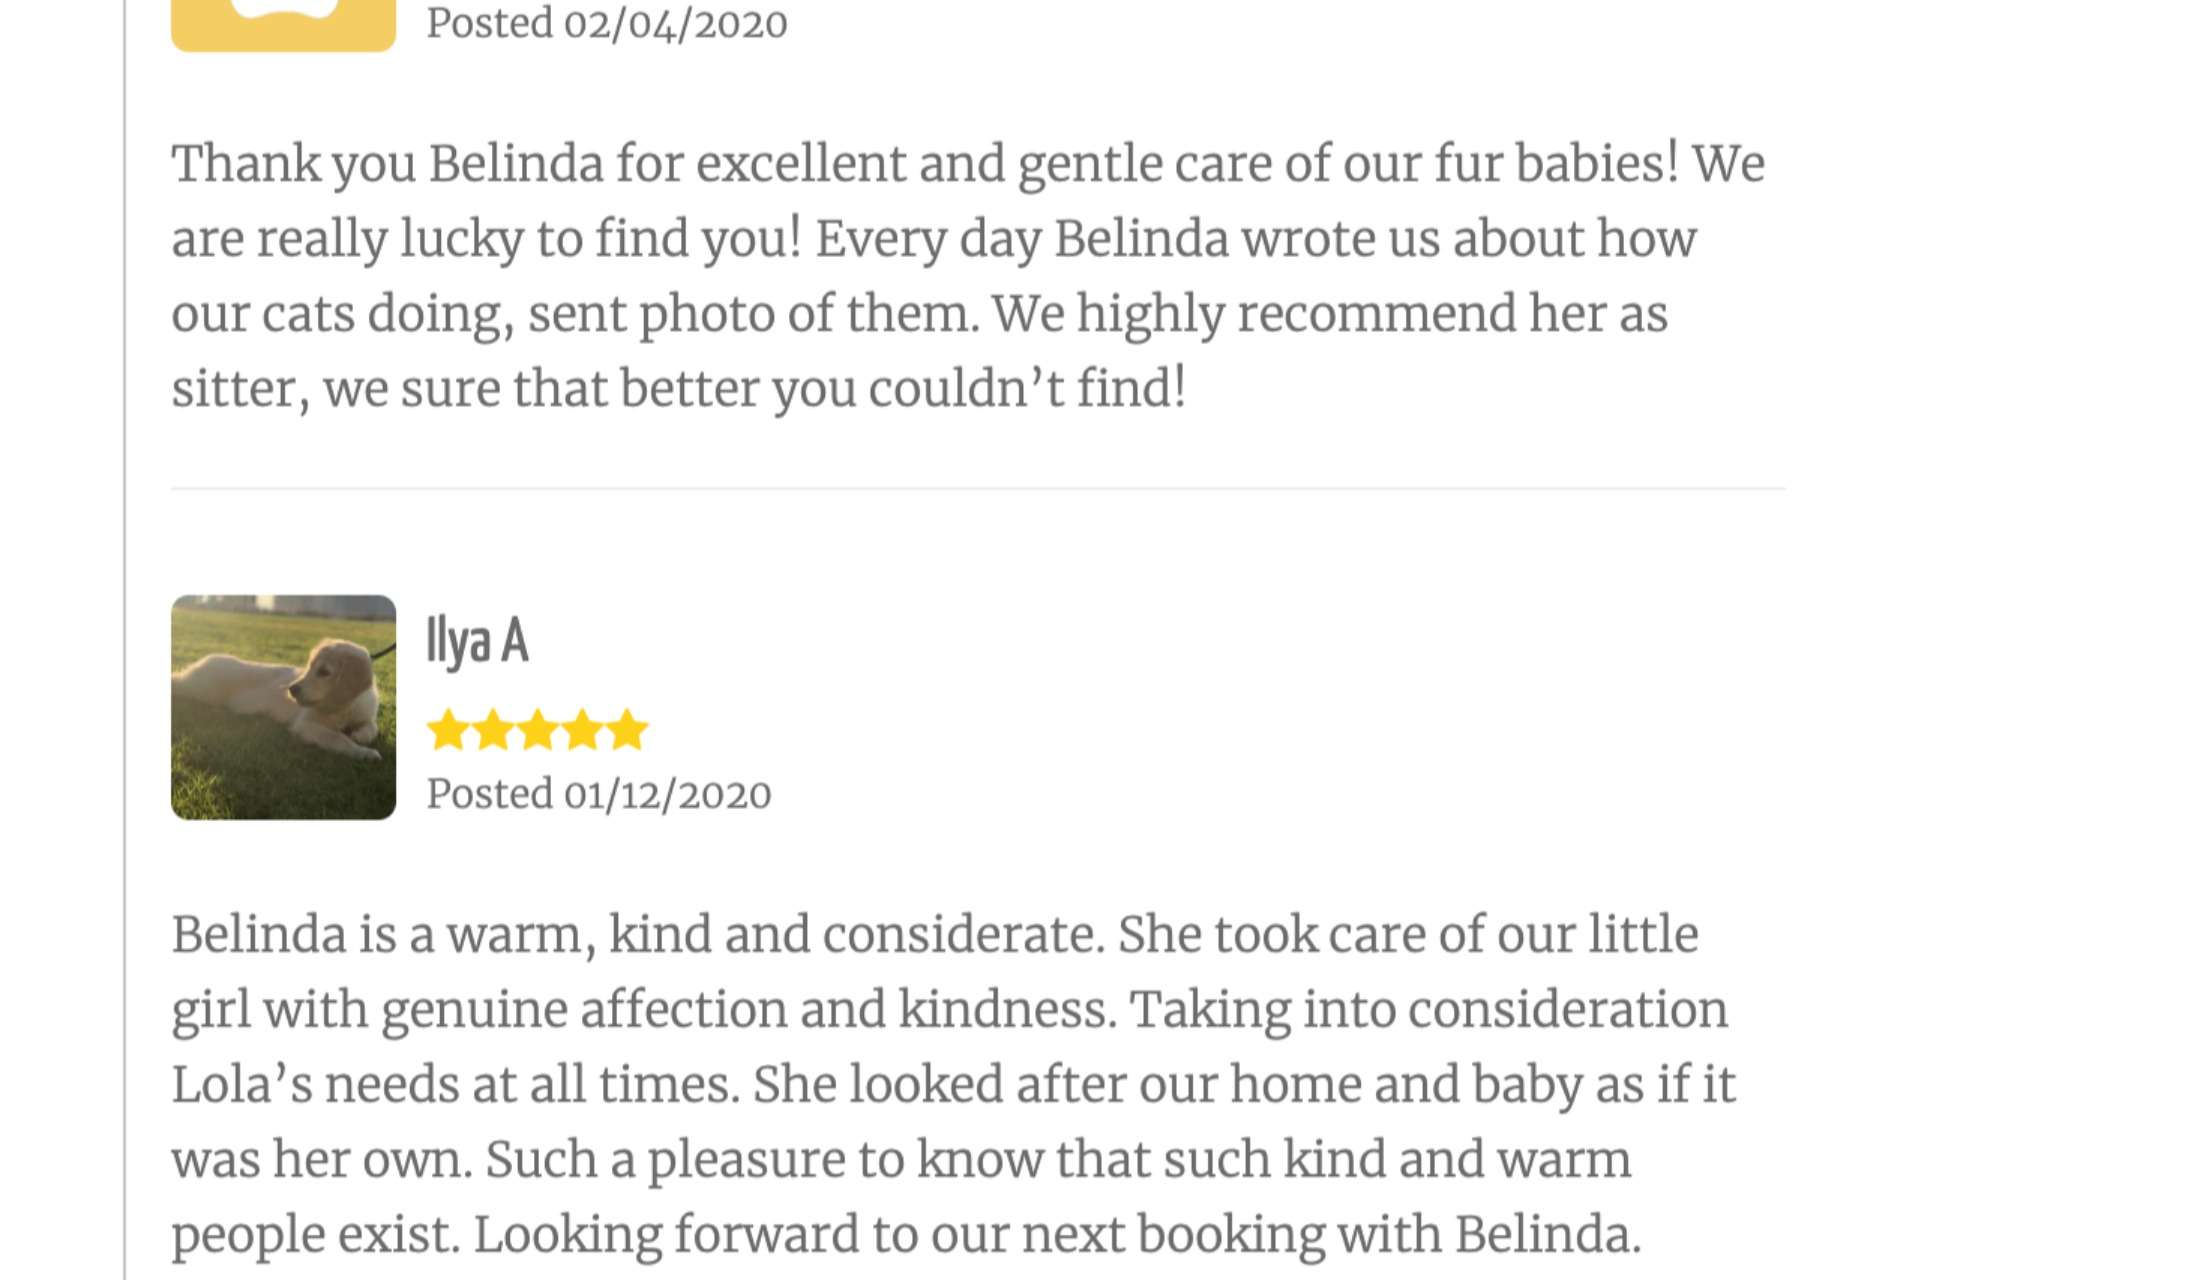
Task: Select the second star in Ilya A's rating
Action: 492,730
